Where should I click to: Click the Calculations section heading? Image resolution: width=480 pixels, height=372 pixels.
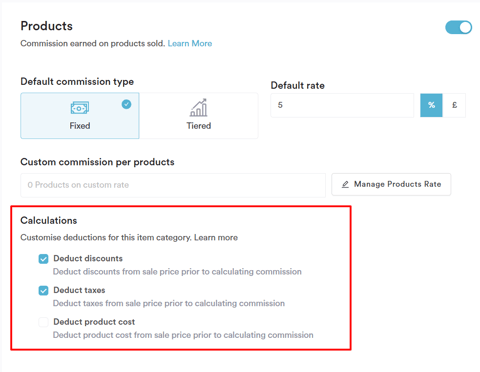click(49, 221)
